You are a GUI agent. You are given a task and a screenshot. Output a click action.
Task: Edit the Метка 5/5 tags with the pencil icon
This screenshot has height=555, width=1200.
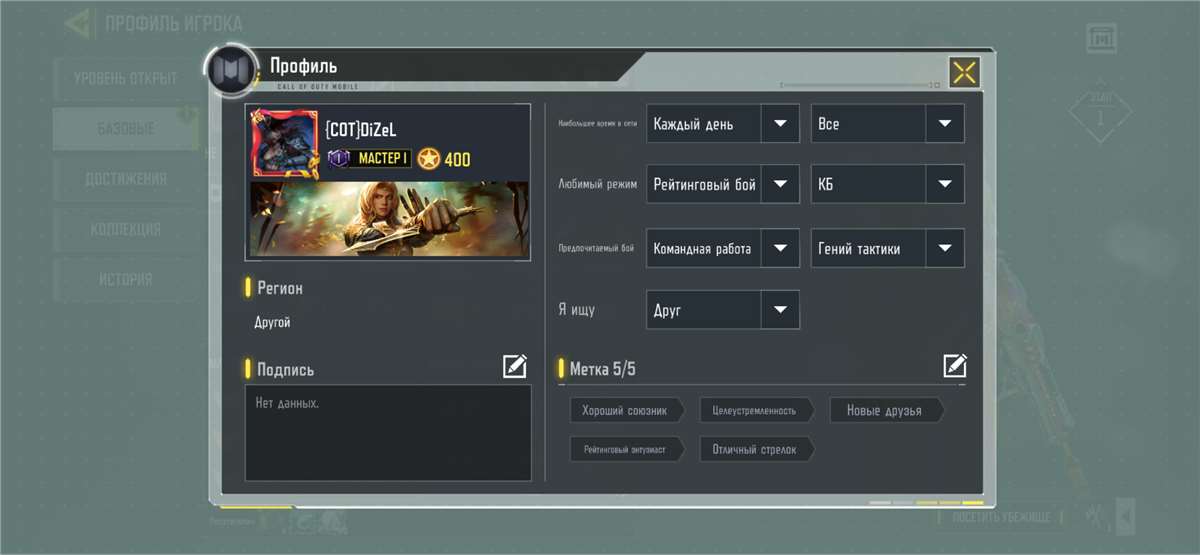click(x=955, y=366)
